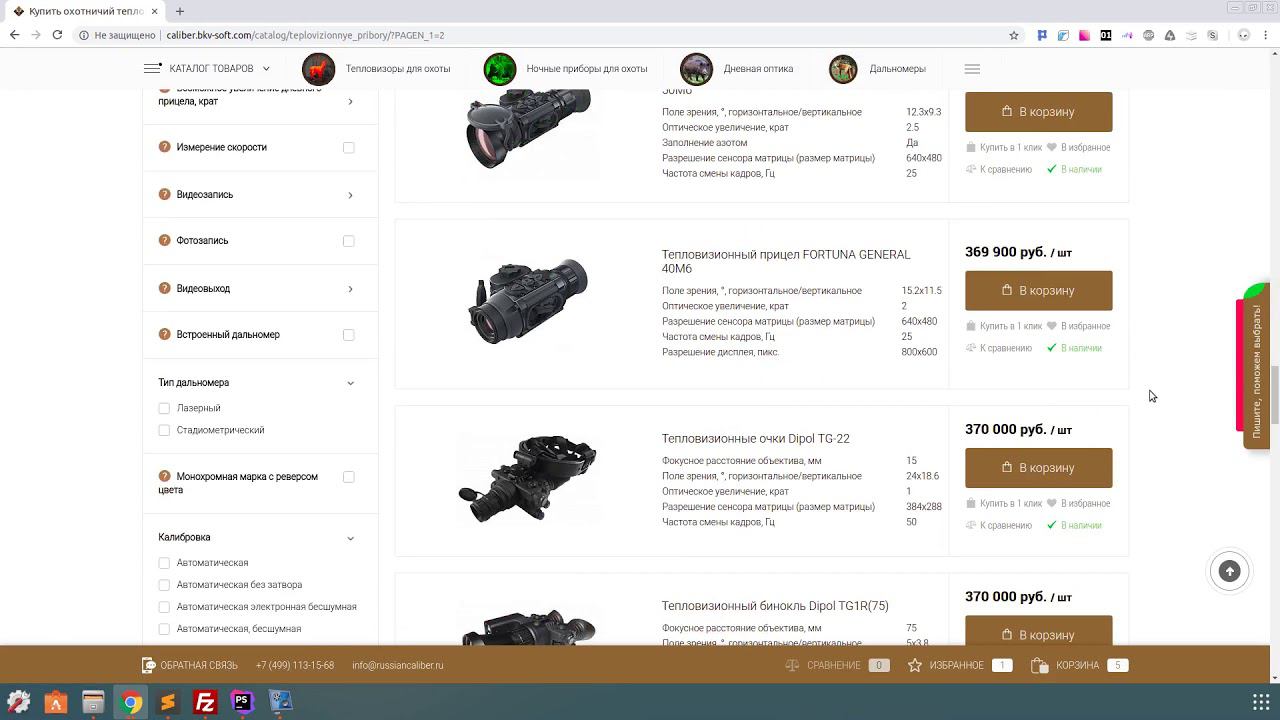
Task: Open a new browser tab
Action: (180, 11)
